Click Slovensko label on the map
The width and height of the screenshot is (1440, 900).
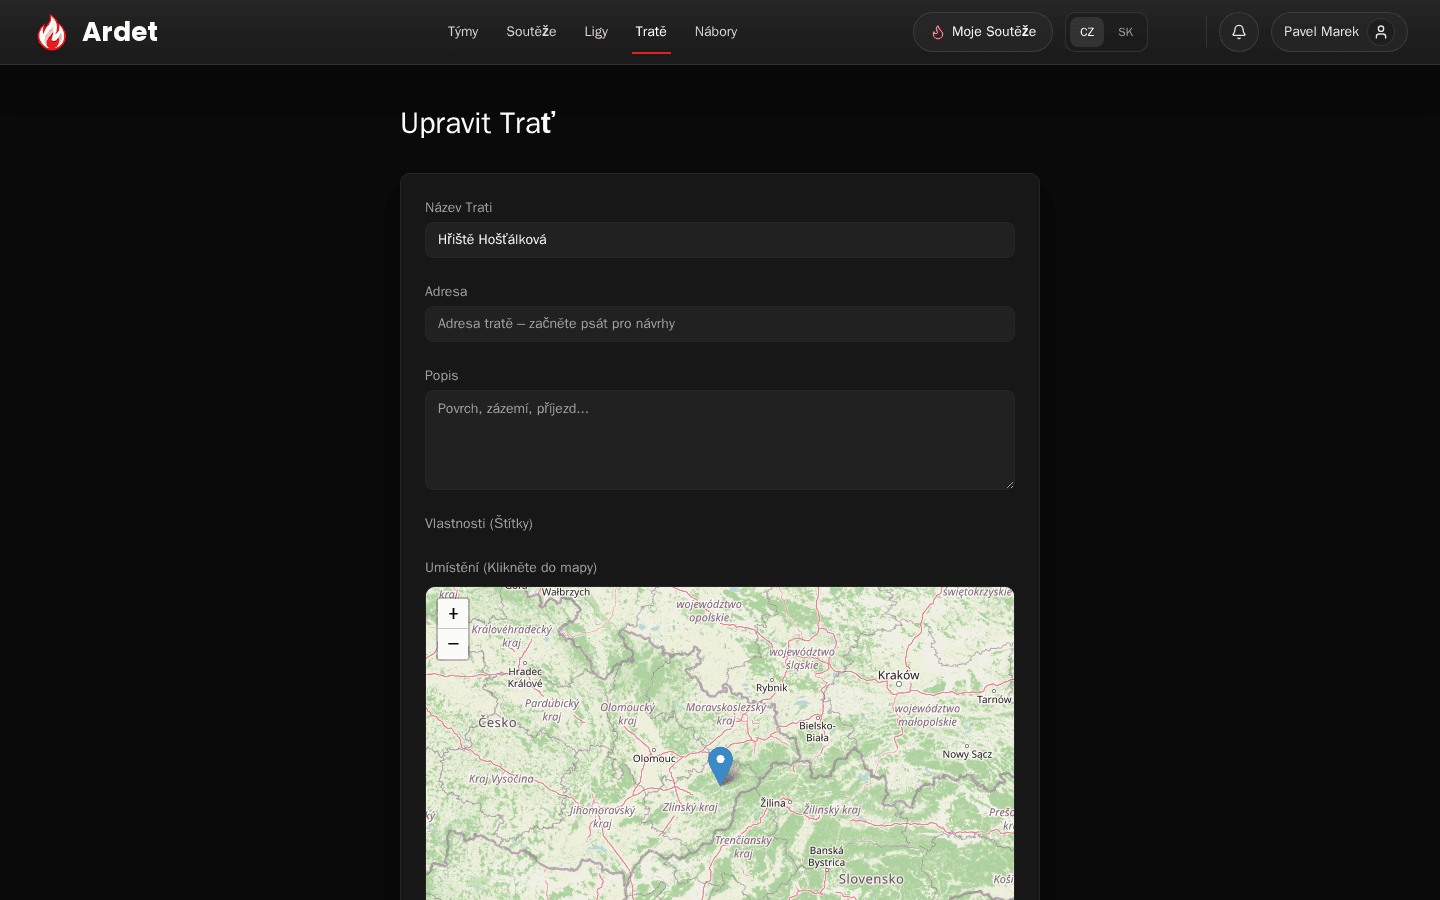click(871, 879)
